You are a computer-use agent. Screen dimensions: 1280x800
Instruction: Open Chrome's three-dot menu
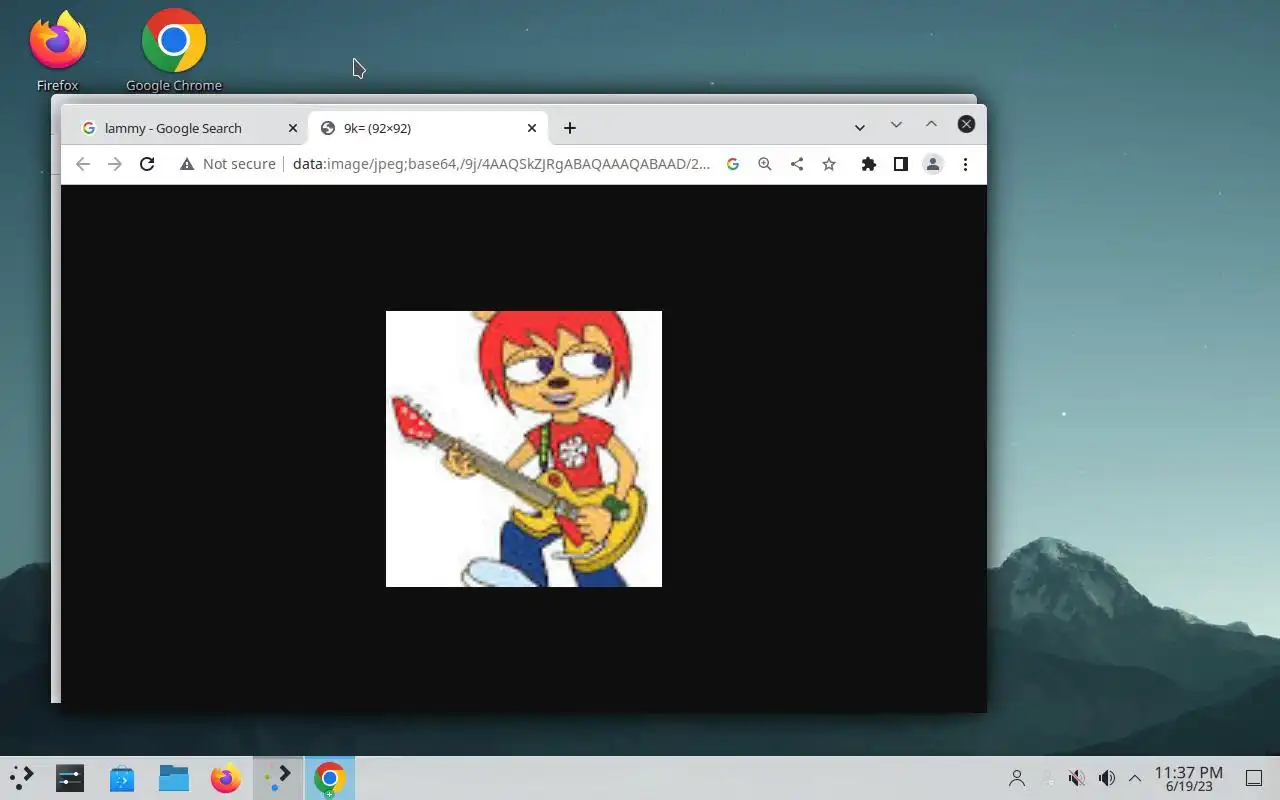[x=965, y=164]
